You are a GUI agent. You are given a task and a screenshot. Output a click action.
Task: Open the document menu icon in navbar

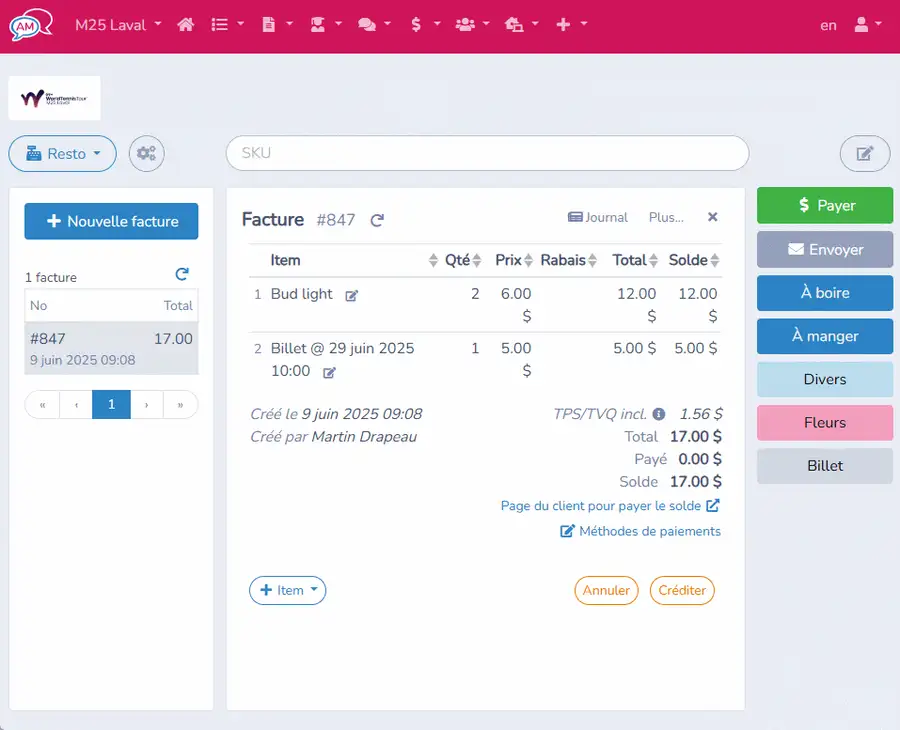277,24
